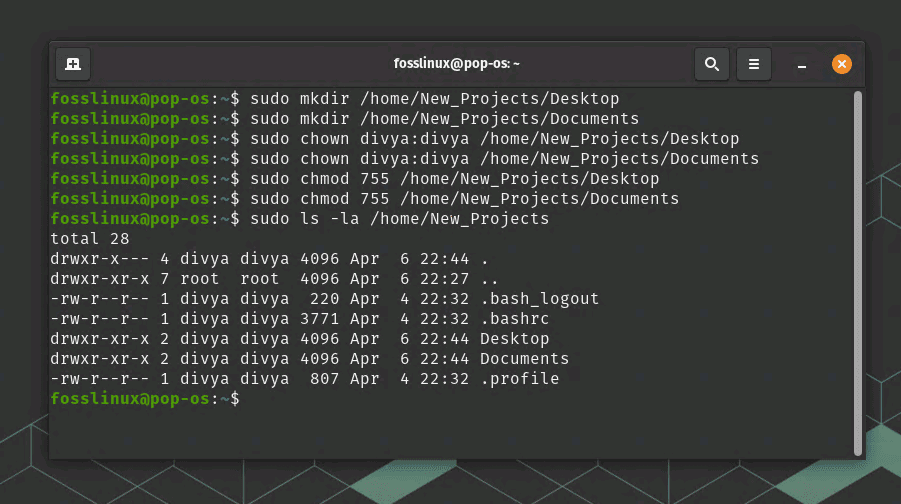Click the 'sudo mkdir /home/New_Projects/Documents' command

(x=445, y=119)
